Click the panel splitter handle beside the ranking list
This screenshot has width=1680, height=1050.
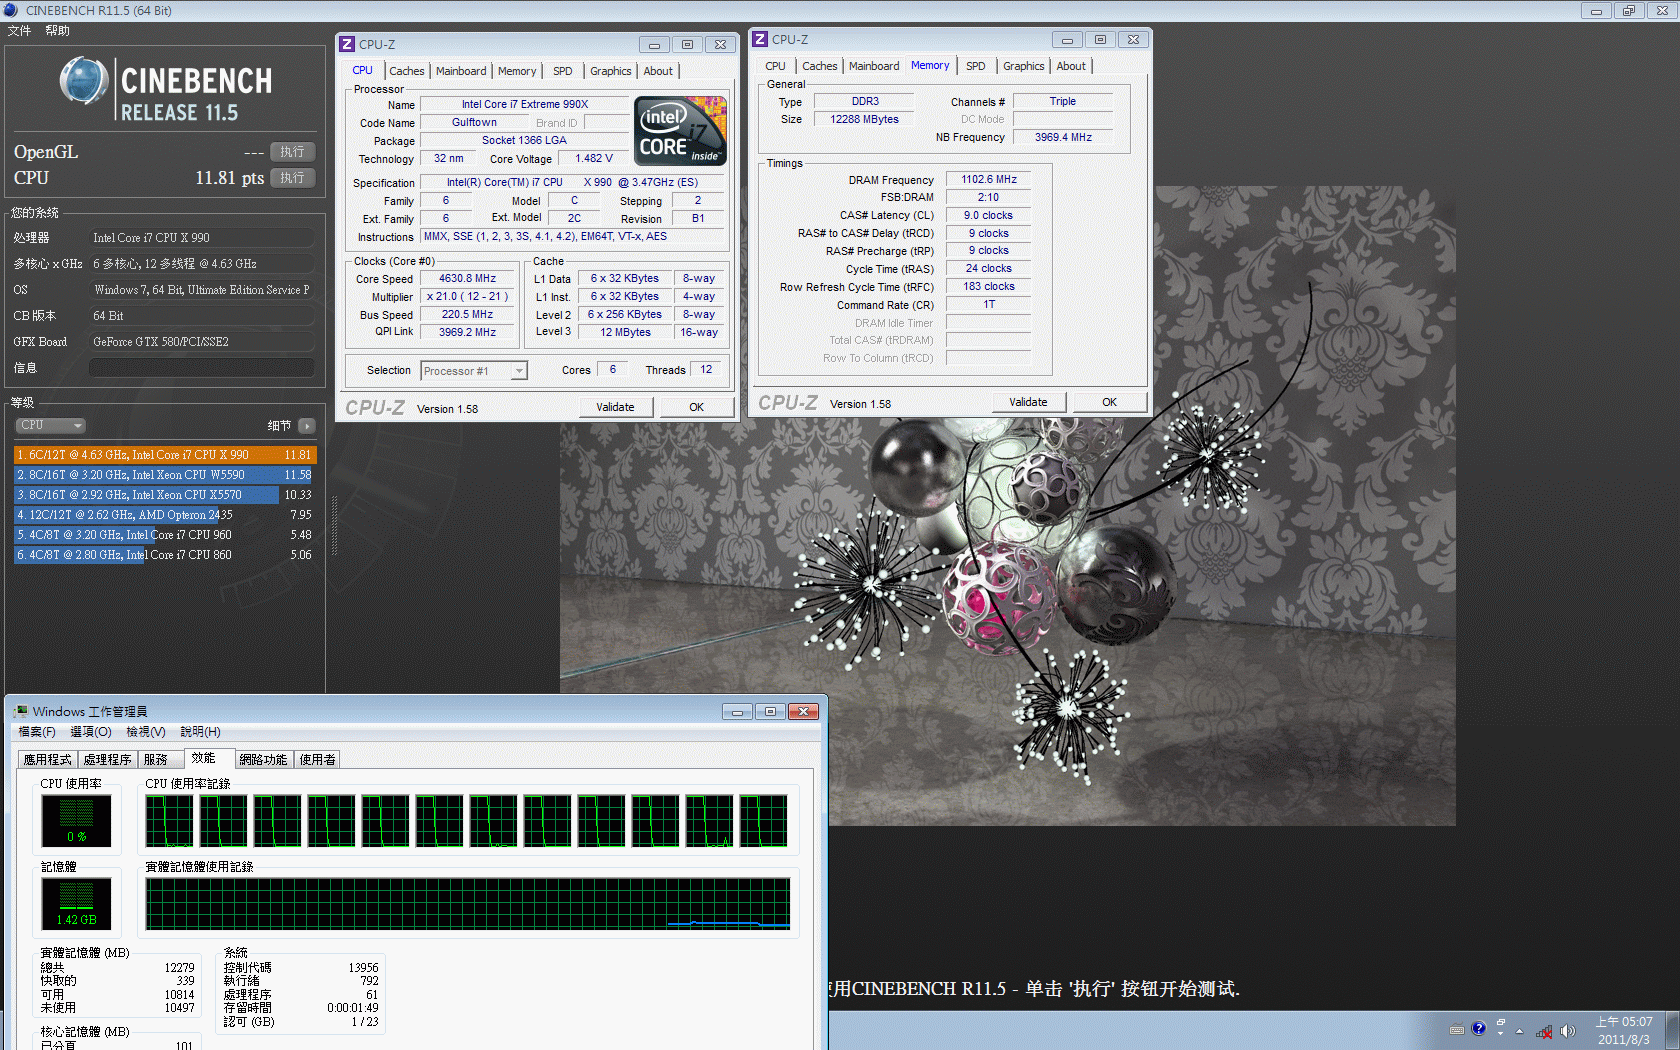coord(334,525)
